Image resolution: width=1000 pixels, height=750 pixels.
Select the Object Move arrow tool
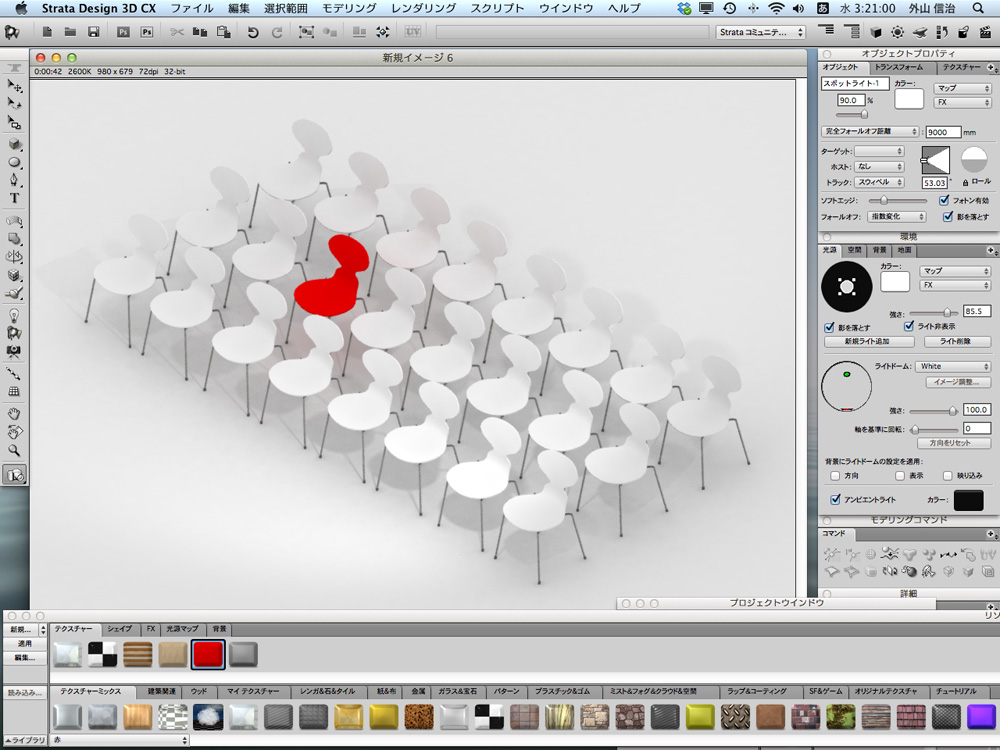click(x=14, y=85)
